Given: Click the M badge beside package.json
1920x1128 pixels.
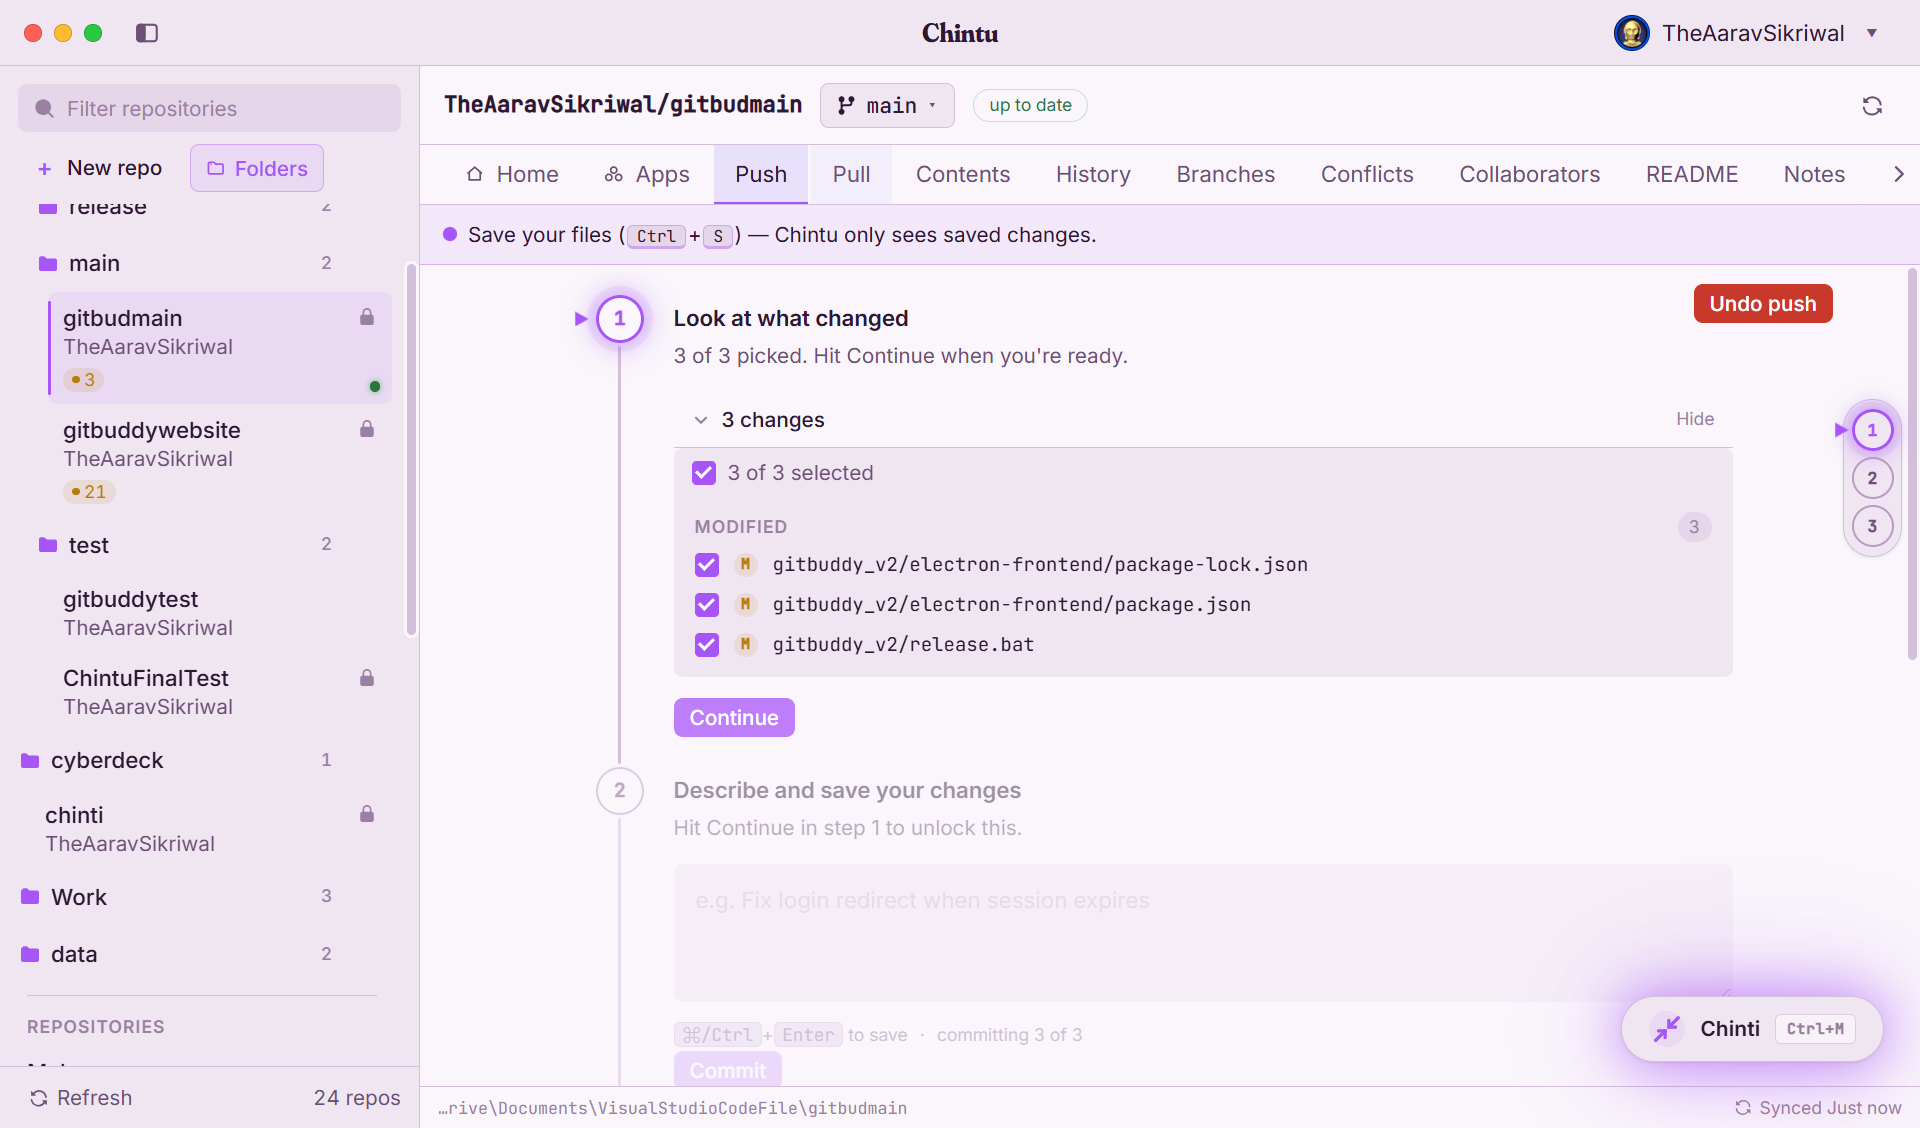Looking at the screenshot, I should [745, 605].
